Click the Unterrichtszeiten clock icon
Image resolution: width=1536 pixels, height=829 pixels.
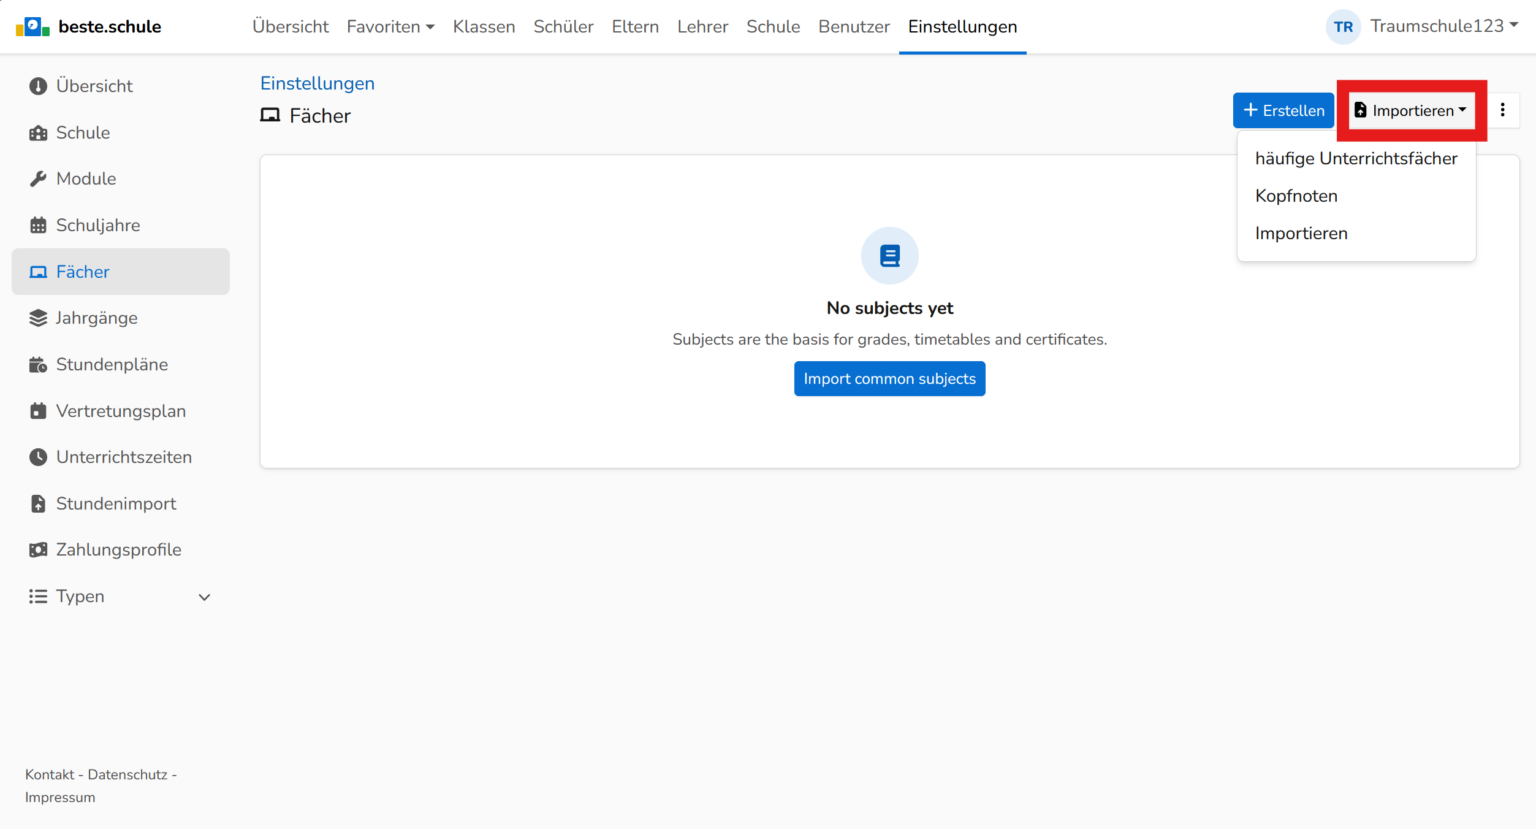click(38, 457)
